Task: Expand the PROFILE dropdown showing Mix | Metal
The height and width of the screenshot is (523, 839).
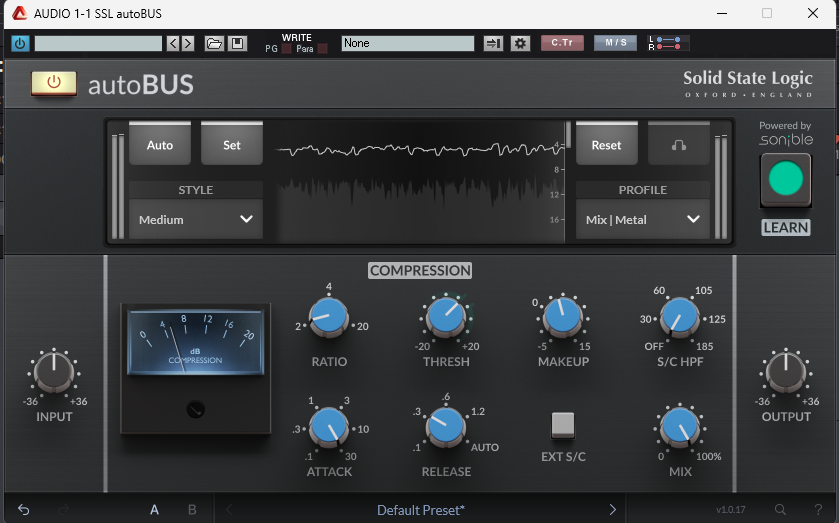Action: [643, 219]
